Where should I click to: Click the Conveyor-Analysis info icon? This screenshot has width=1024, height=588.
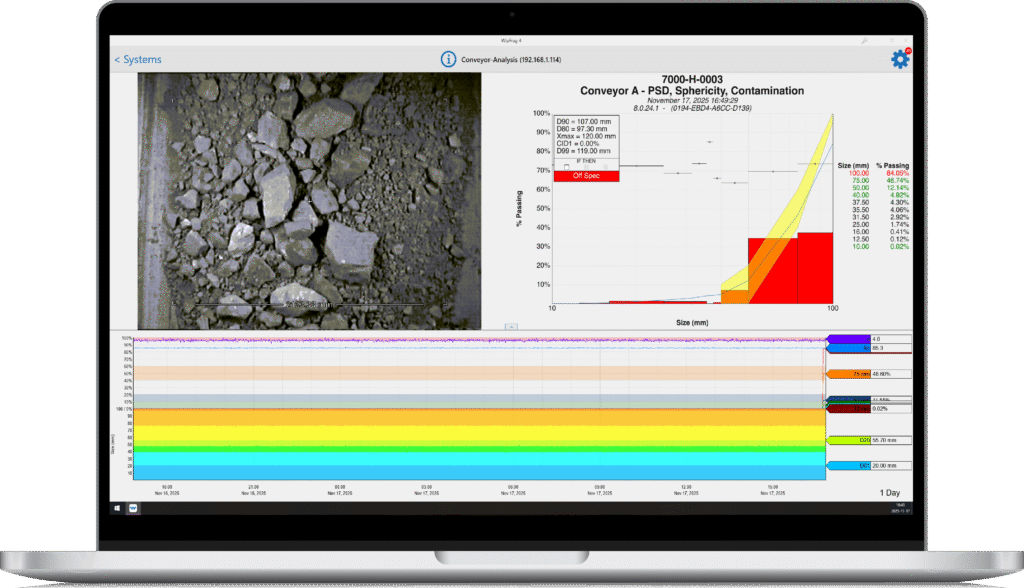[449, 59]
